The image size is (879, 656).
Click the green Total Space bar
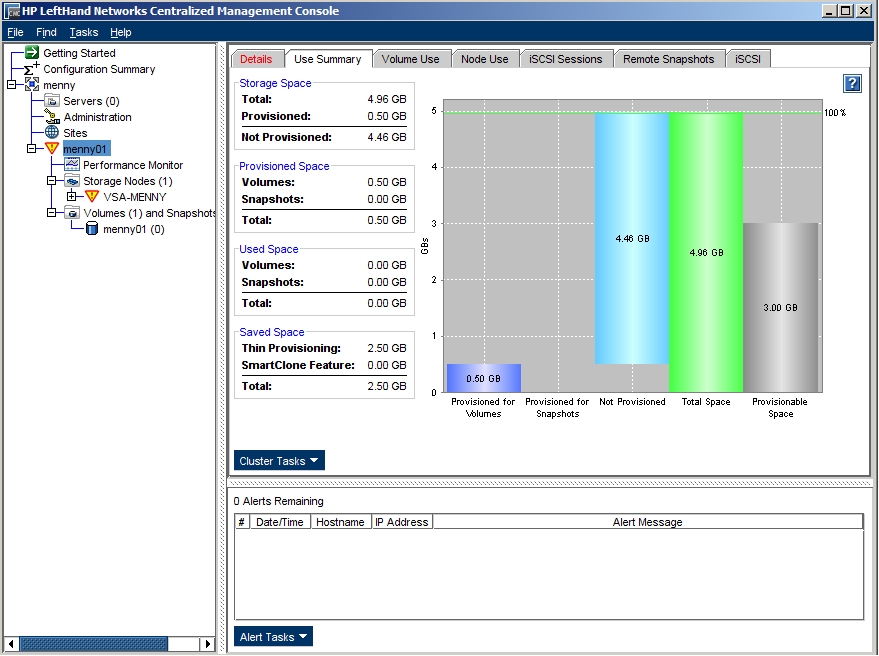tap(706, 252)
